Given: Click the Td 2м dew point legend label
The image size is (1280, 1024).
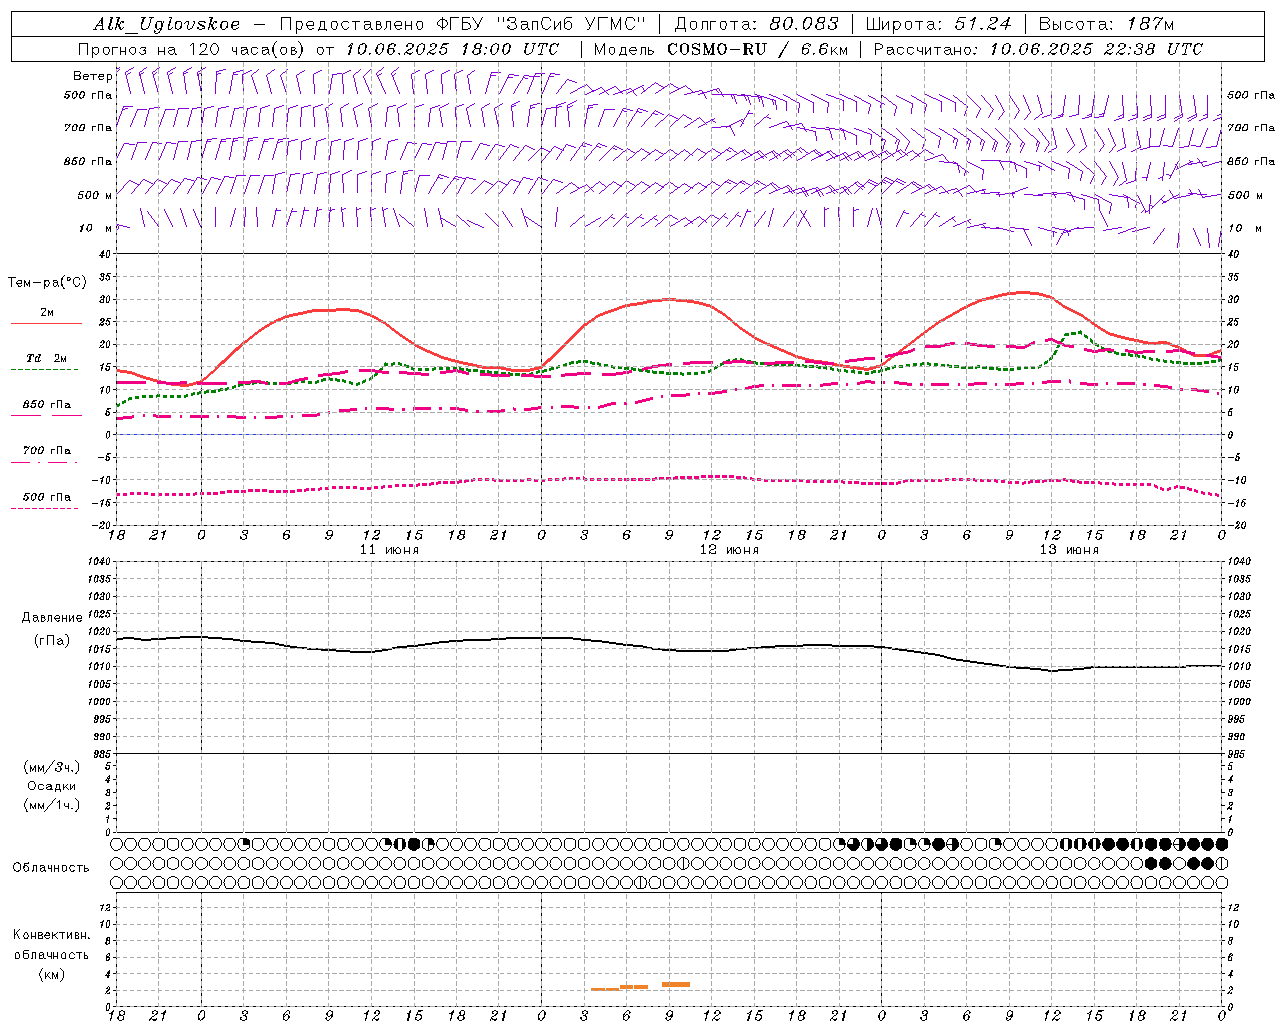Looking at the screenshot, I should point(47,358).
